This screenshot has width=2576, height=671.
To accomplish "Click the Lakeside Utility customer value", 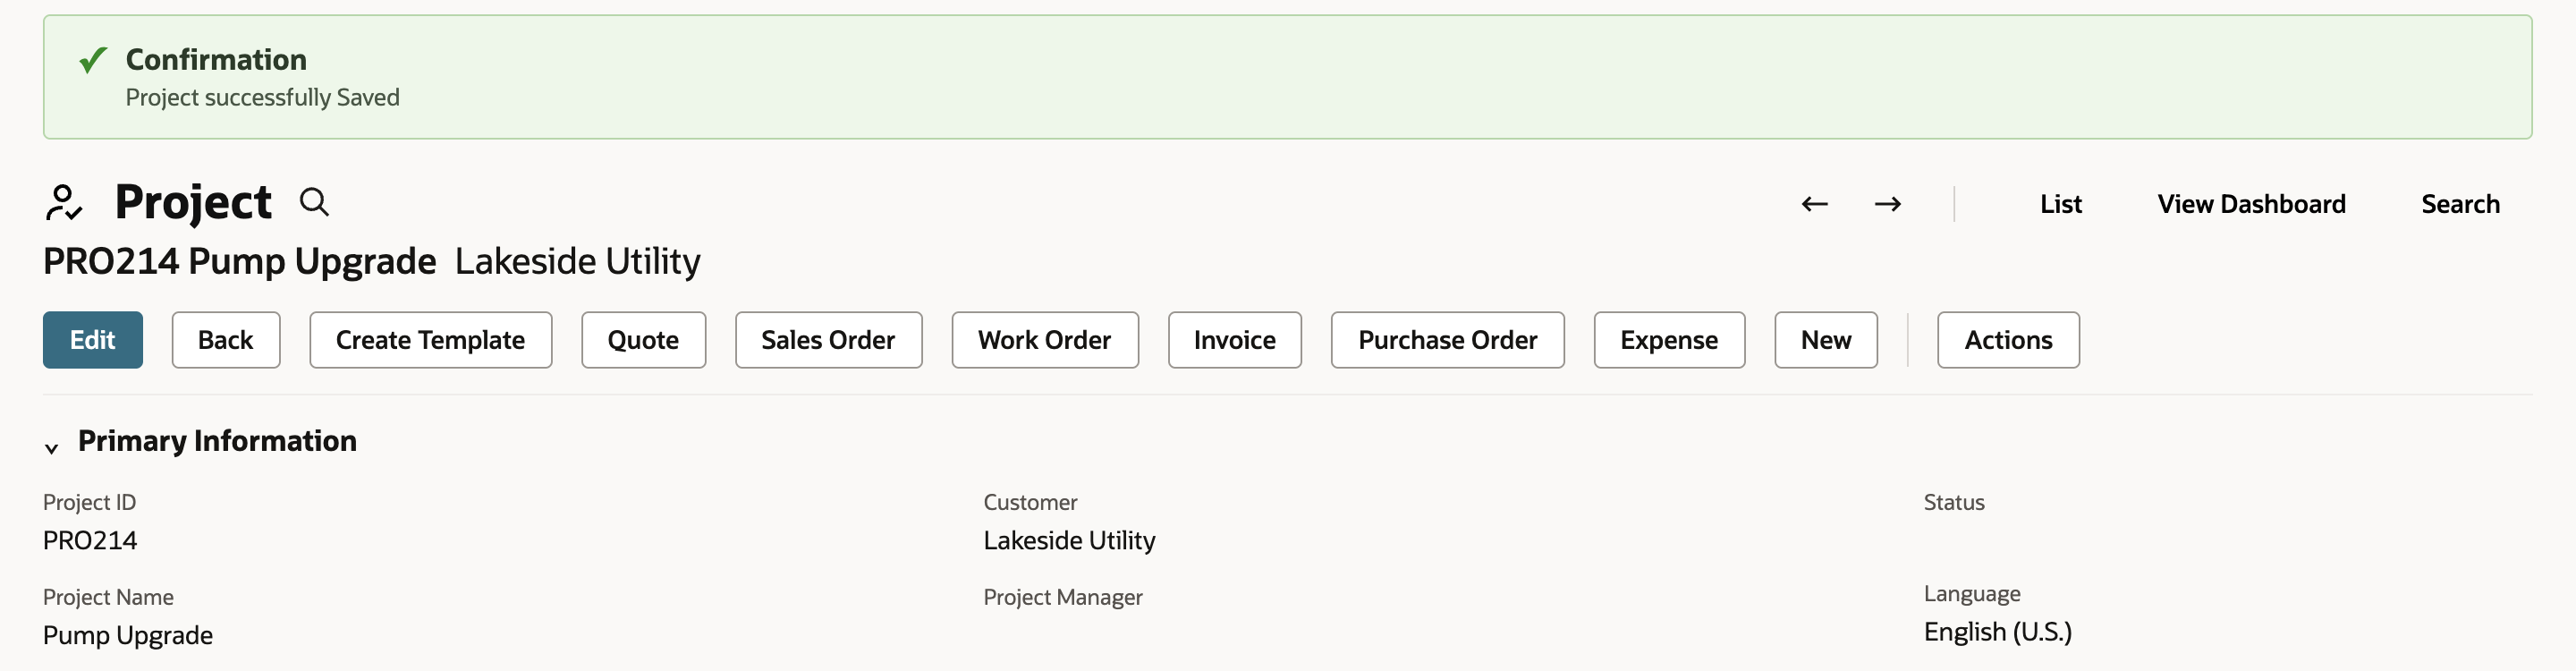I will click(1069, 541).
